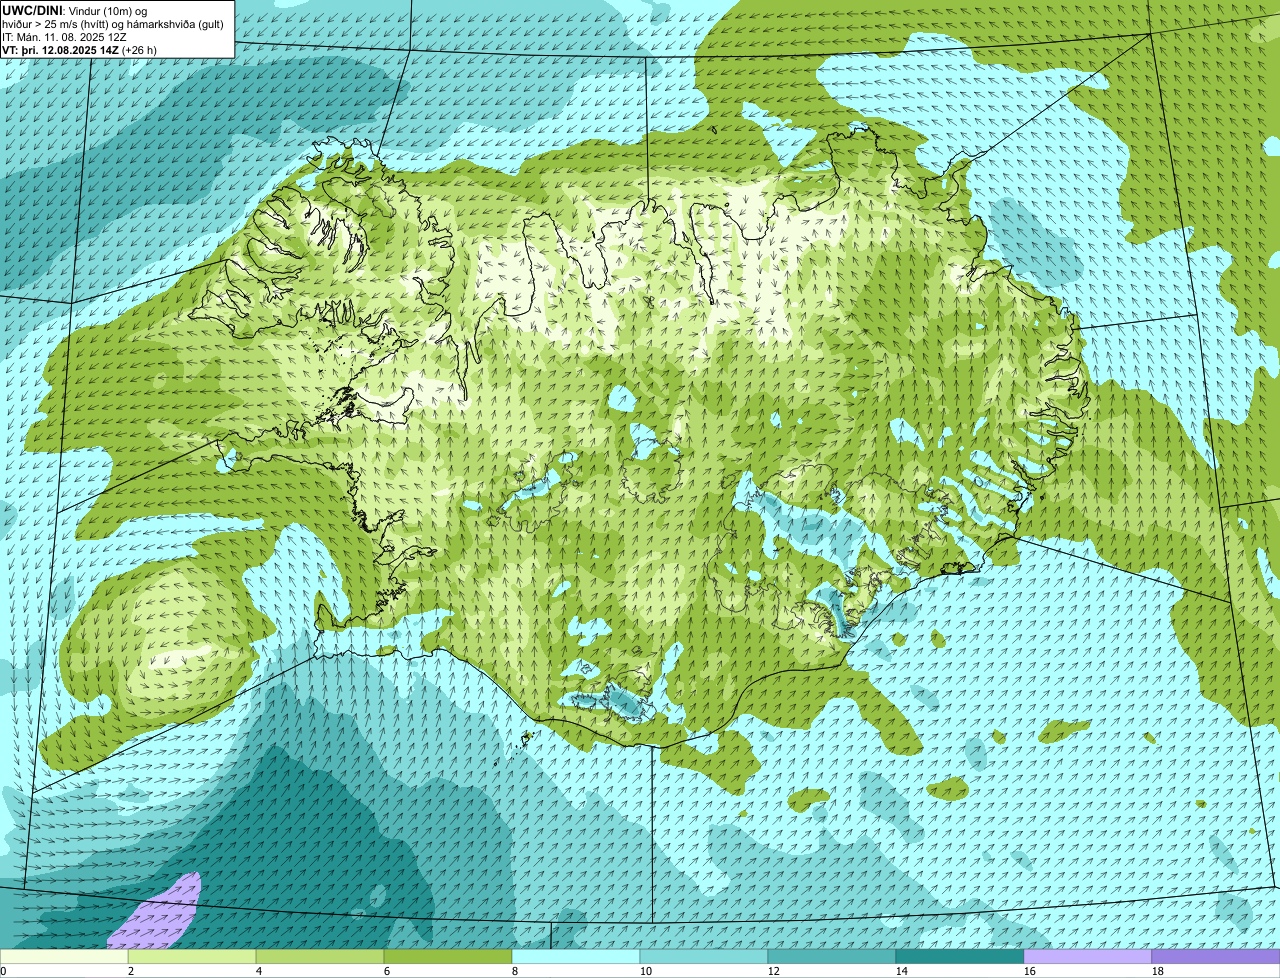Screen dimensions: 1280x978
Task: Click the purple high-wind area on the map
Action: (x=160, y=916)
